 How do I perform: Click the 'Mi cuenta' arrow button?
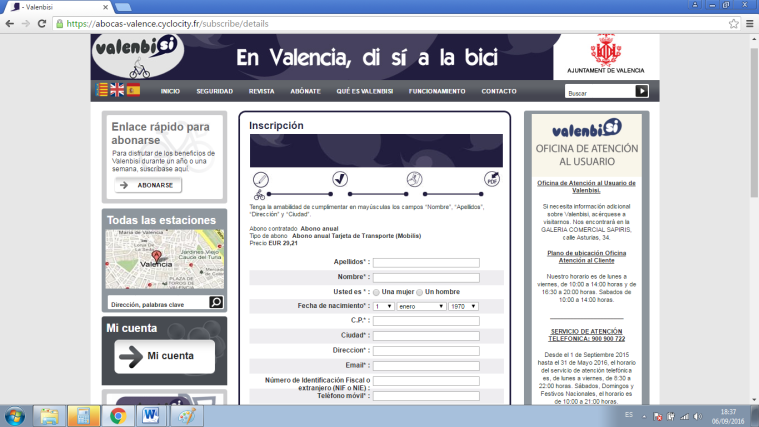click(x=165, y=356)
